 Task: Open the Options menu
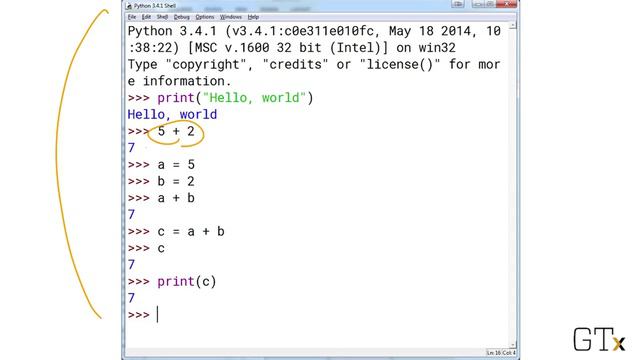tap(204, 17)
